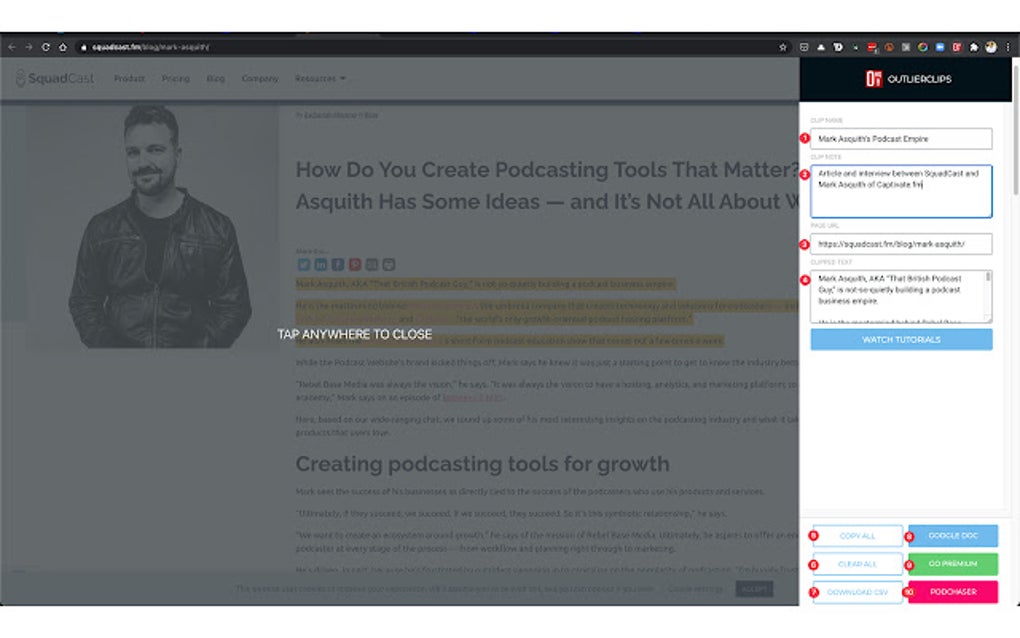
Task: Share the article via the LinkedIn icon
Action: pyautogui.click(x=320, y=265)
